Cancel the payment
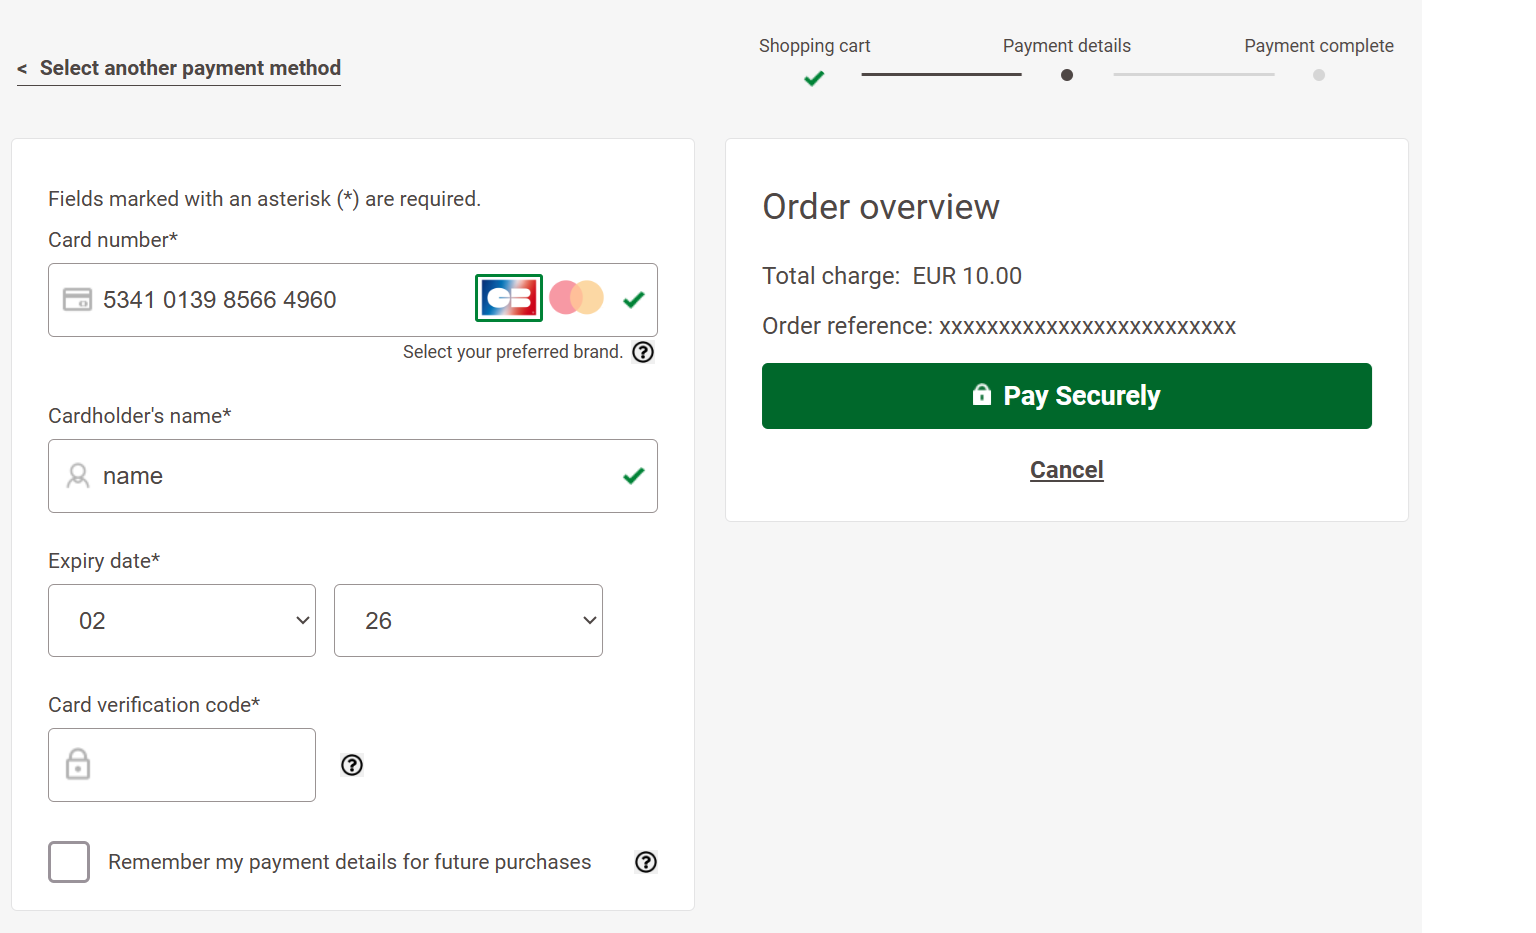The width and height of the screenshot is (1536, 933). pos(1066,469)
